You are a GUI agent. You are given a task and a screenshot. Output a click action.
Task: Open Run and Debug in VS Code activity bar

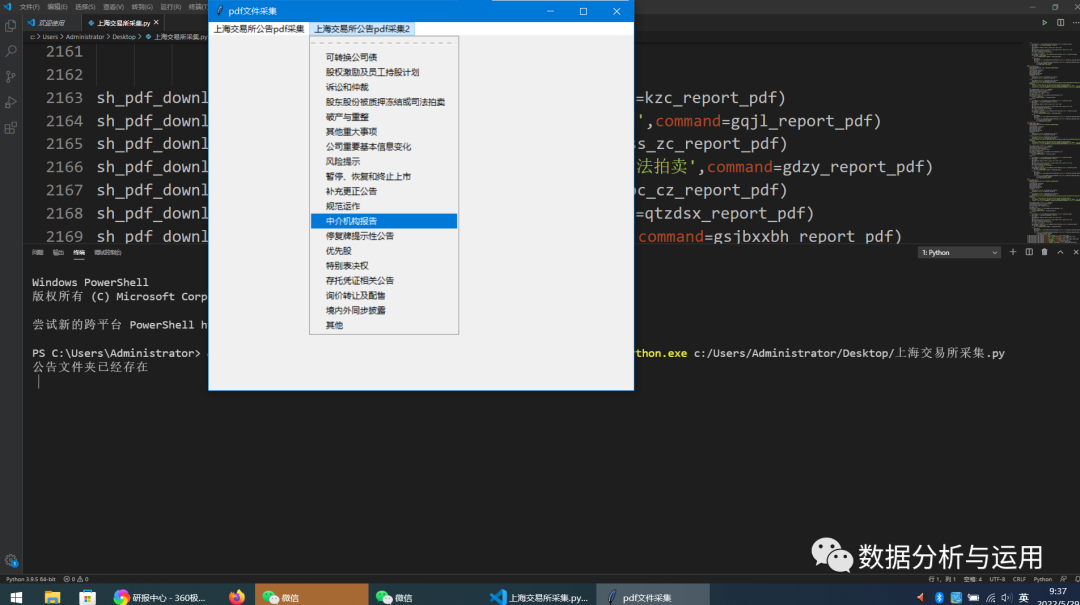click(x=10, y=102)
